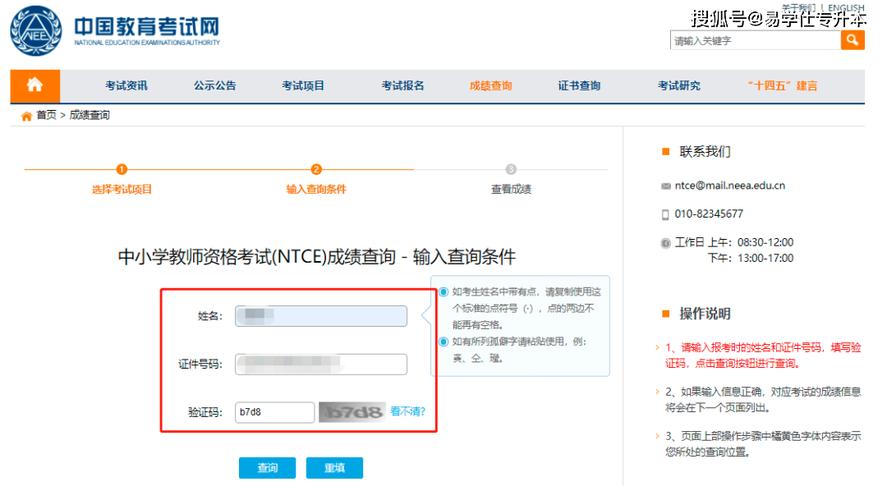Open the 考试项目 menu
The height and width of the screenshot is (500, 887).
(303, 85)
